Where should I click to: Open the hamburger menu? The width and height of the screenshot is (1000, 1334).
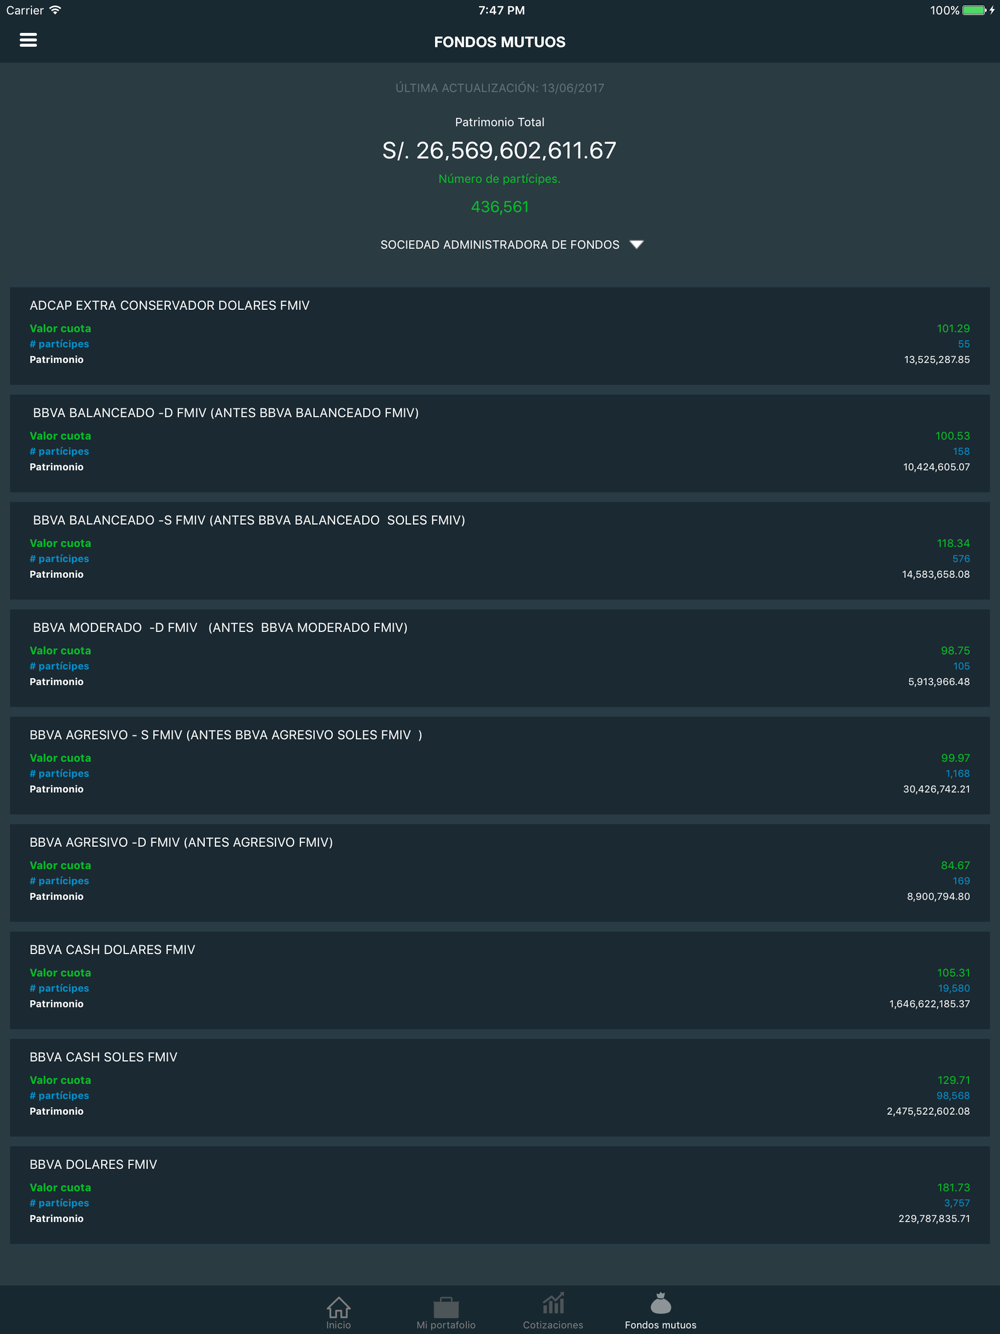(x=28, y=40)
